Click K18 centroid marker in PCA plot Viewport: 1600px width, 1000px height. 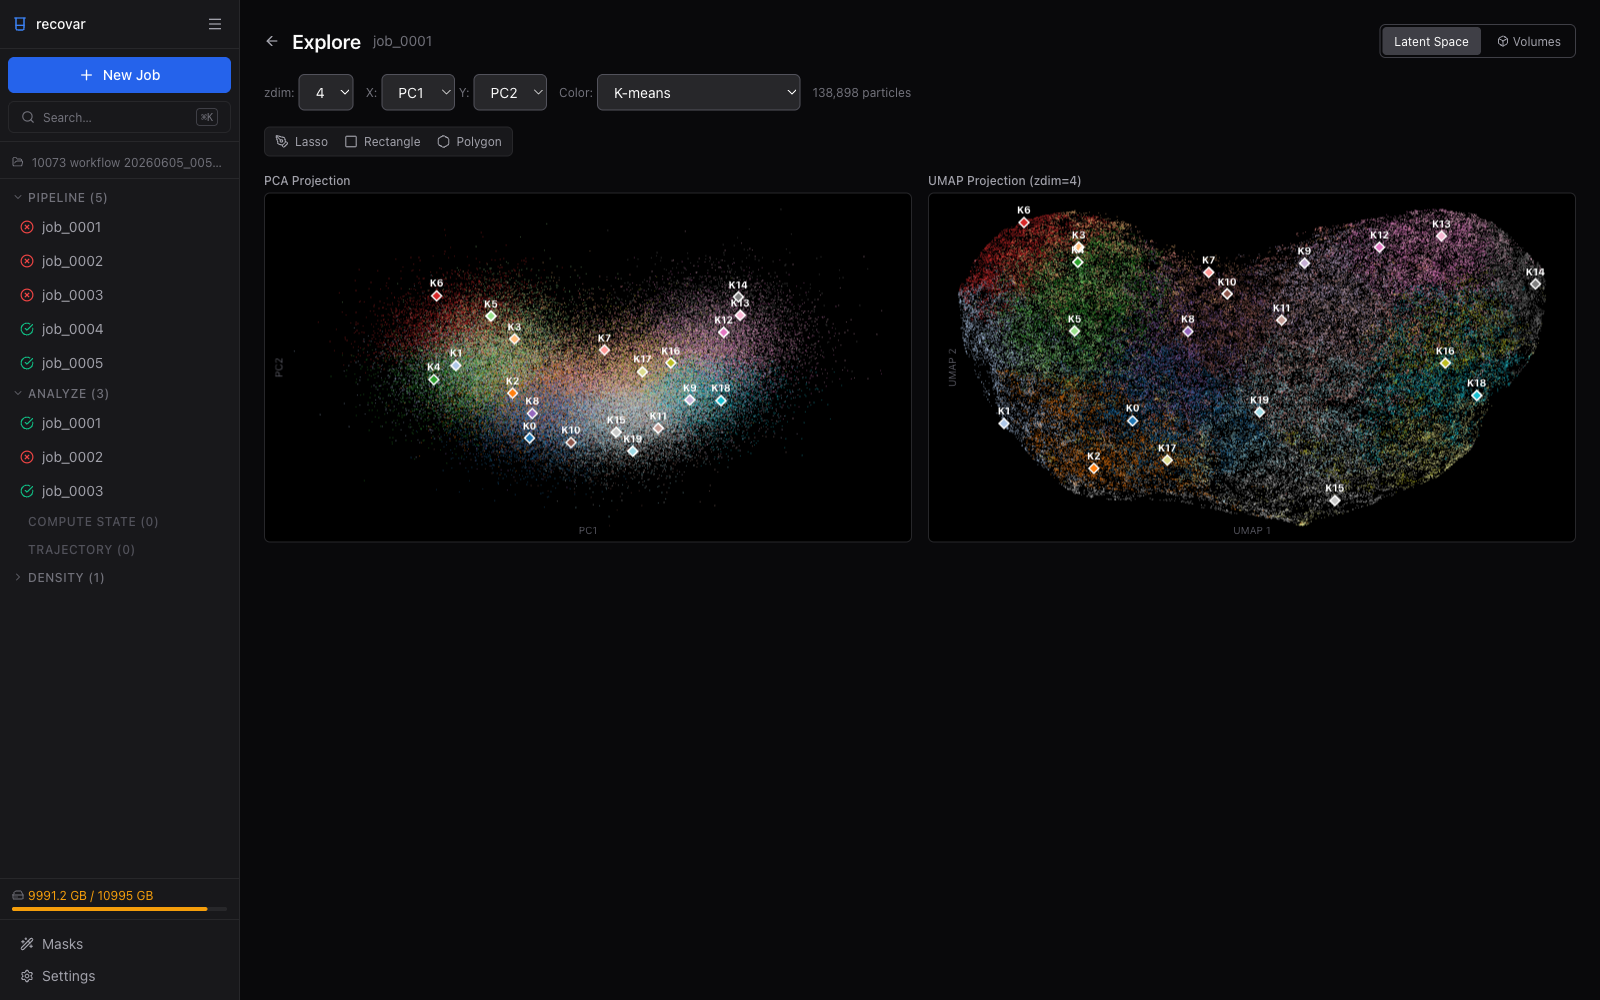[x=721, y=400]
